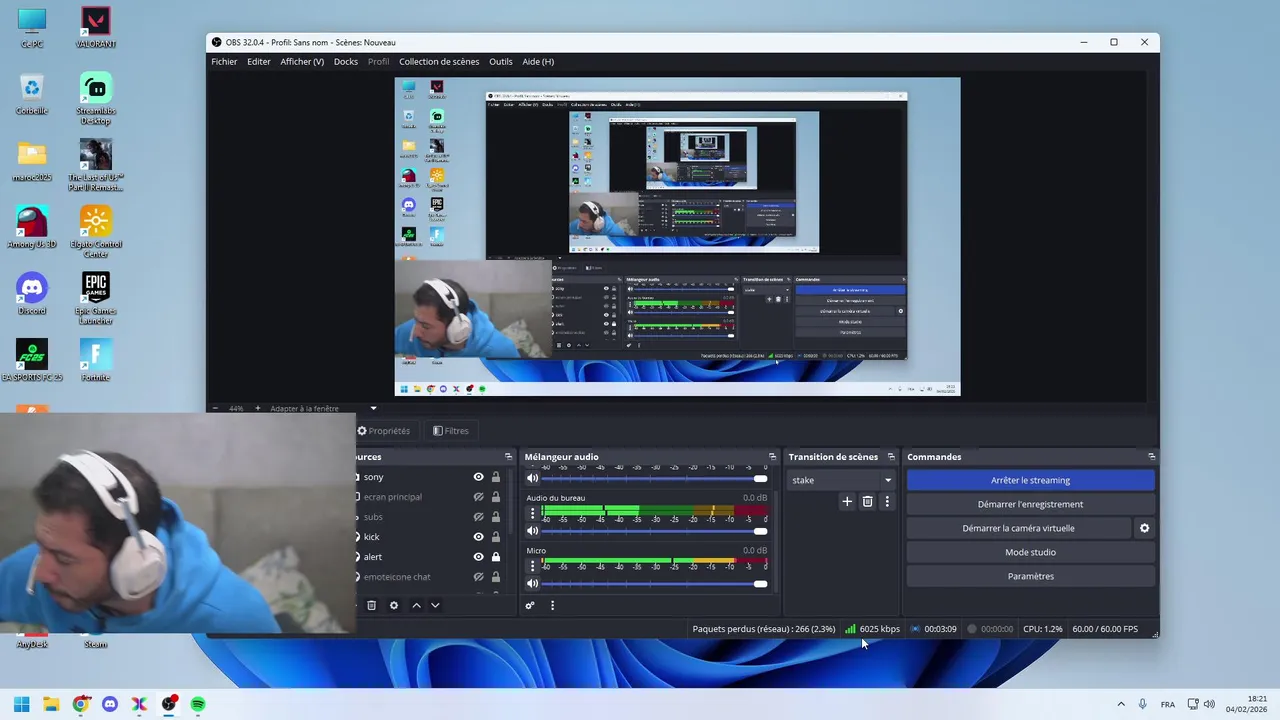This screenshot has height=720, width=1280.
Task: Open Chrome from the taskbar
Action: coord(81,704)
